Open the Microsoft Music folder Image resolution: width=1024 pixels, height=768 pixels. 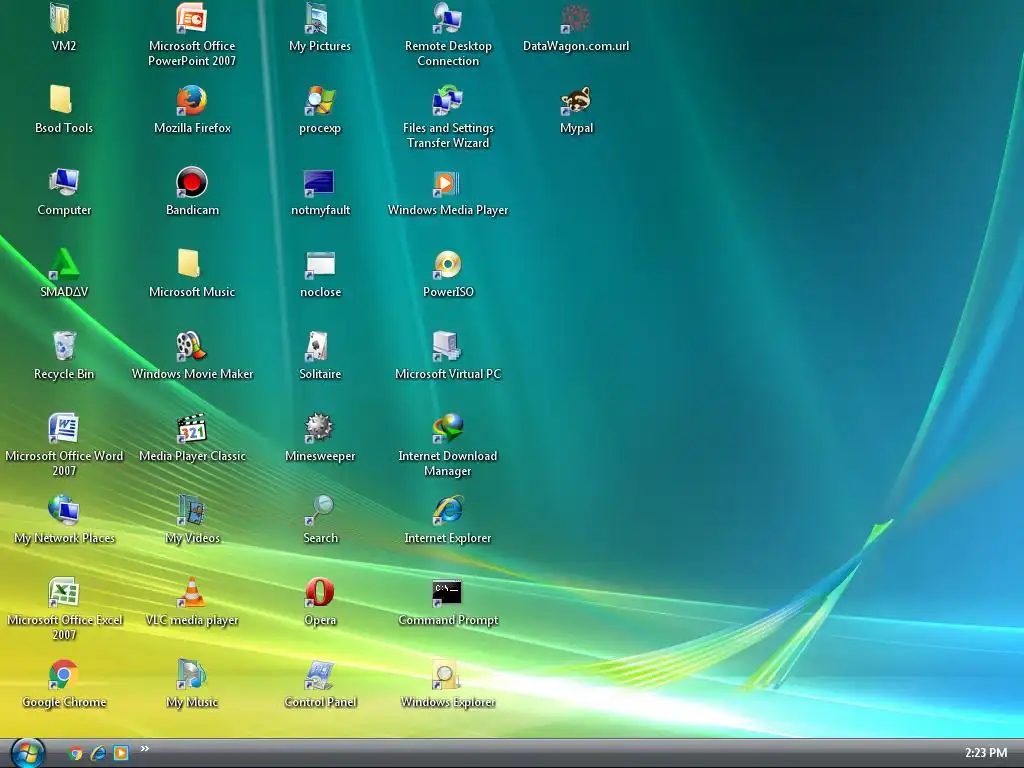click(x=191, y=264)
